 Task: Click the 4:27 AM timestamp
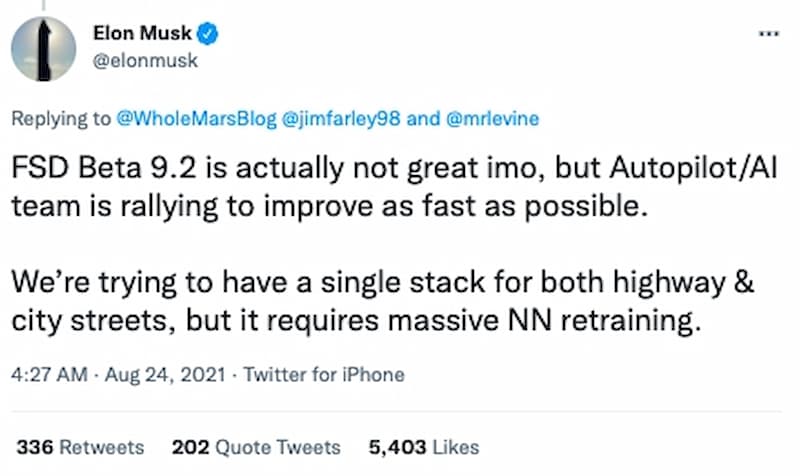point(48,375)
